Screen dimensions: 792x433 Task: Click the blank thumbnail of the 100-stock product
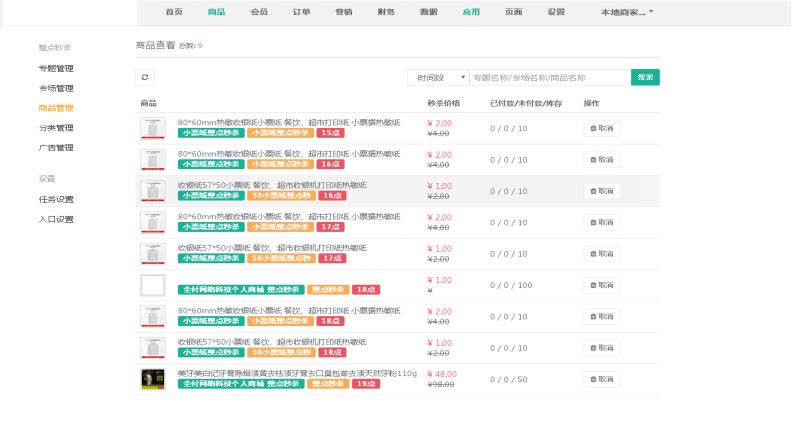click(152, 285)
